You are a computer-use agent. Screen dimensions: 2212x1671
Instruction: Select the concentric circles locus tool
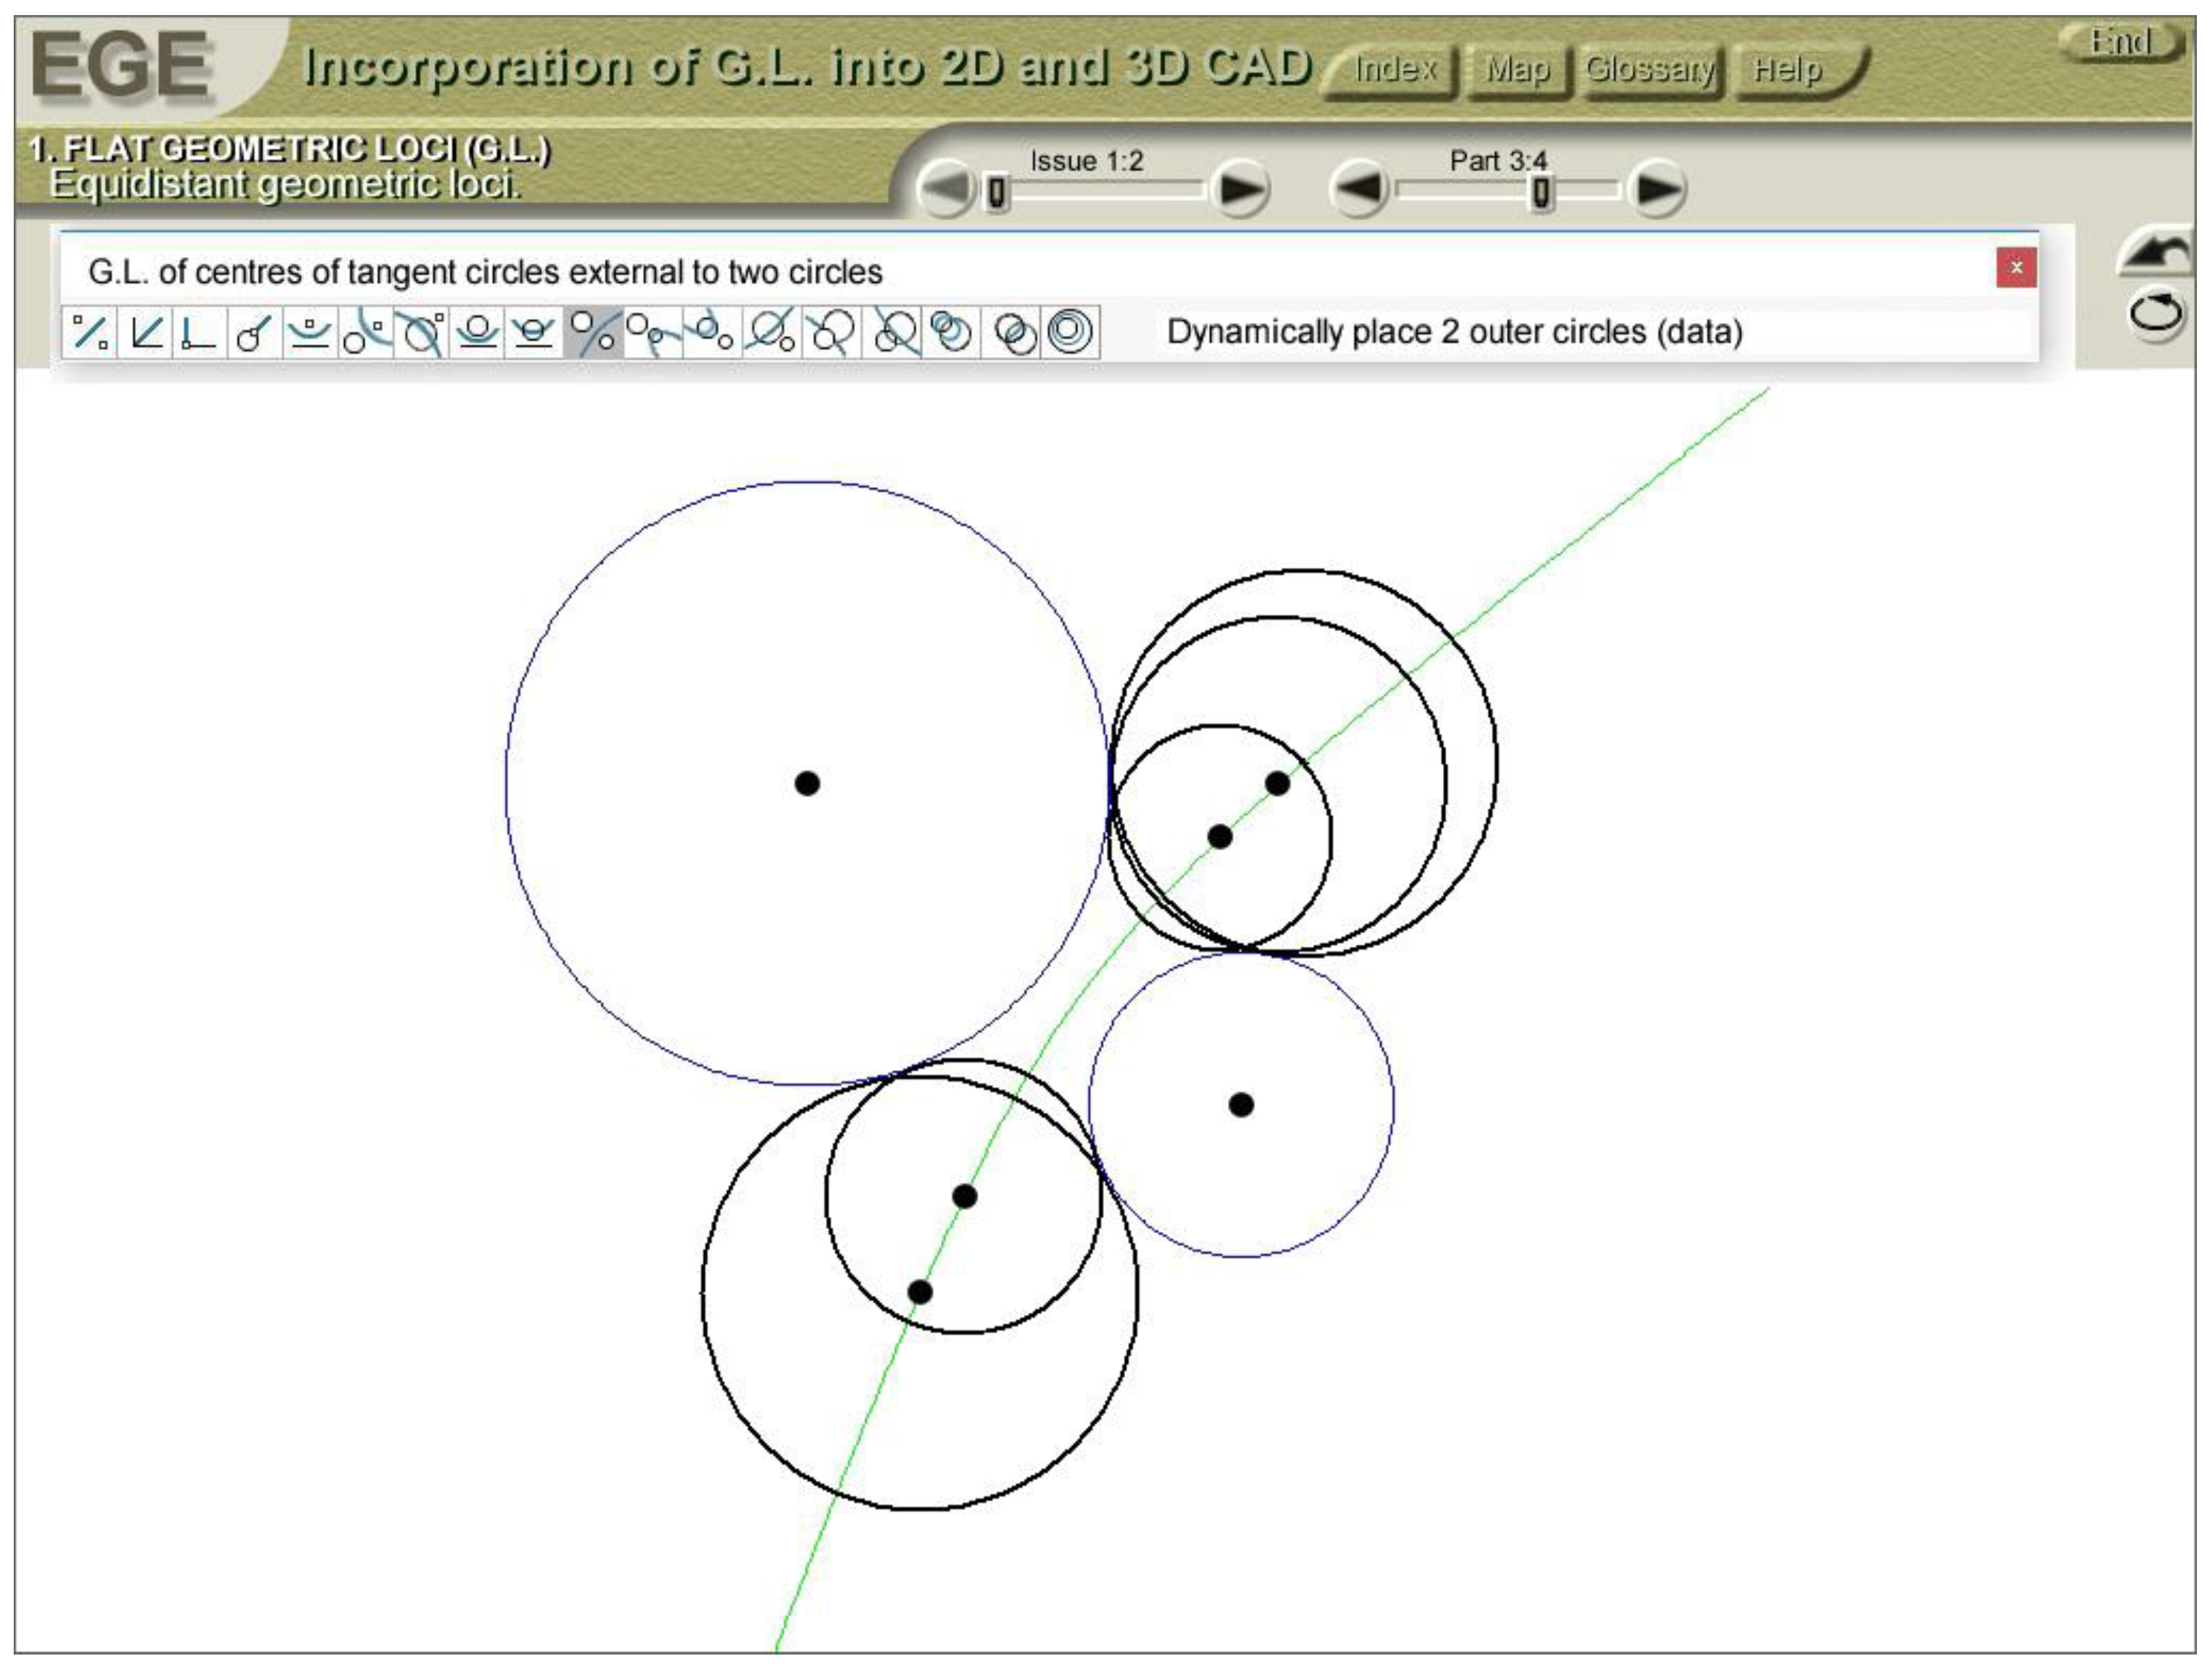[x=1070, y=332]
